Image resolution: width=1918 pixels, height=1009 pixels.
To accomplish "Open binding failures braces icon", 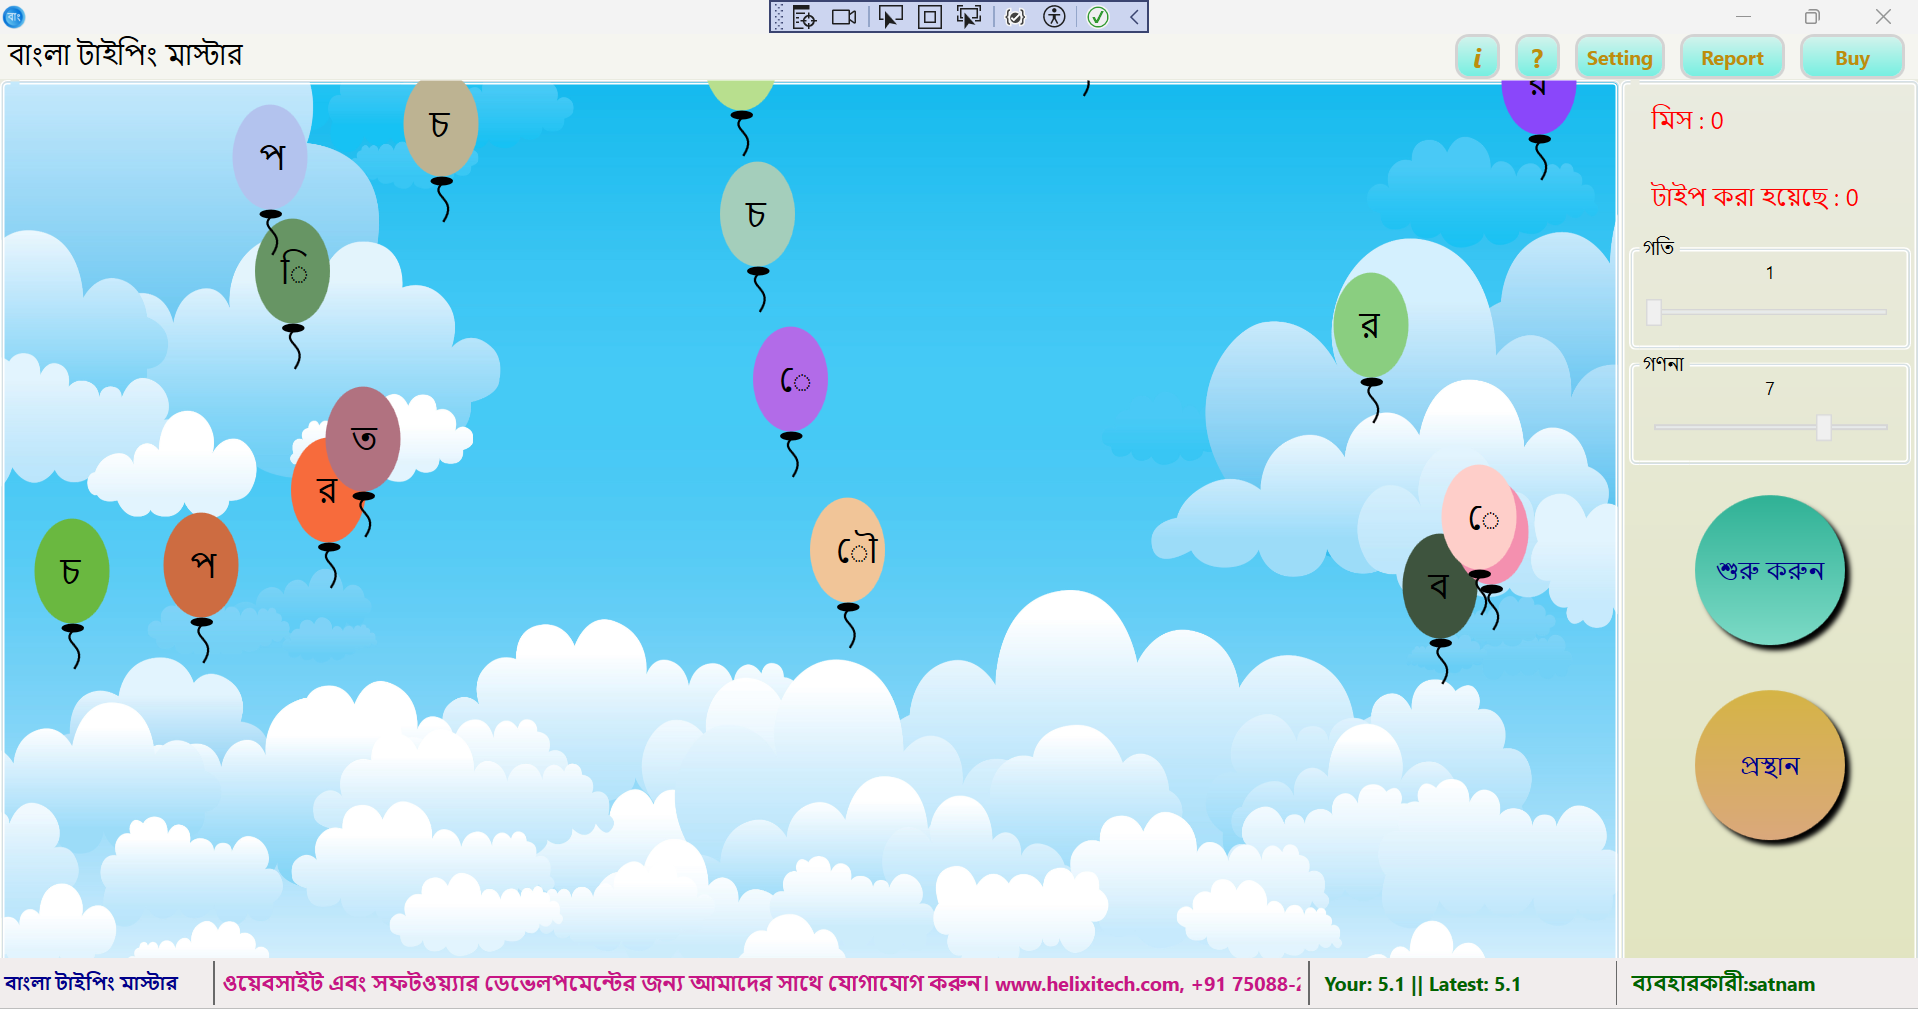I will pyautogui.click(x=1015, y=17).
